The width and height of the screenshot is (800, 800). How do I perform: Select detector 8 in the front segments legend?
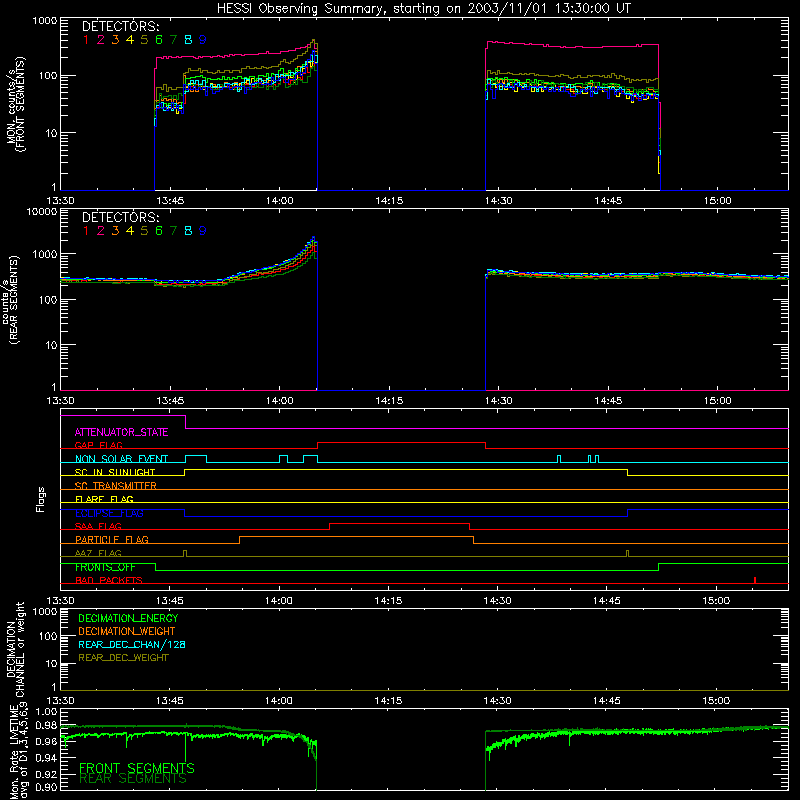pos(188,40)
